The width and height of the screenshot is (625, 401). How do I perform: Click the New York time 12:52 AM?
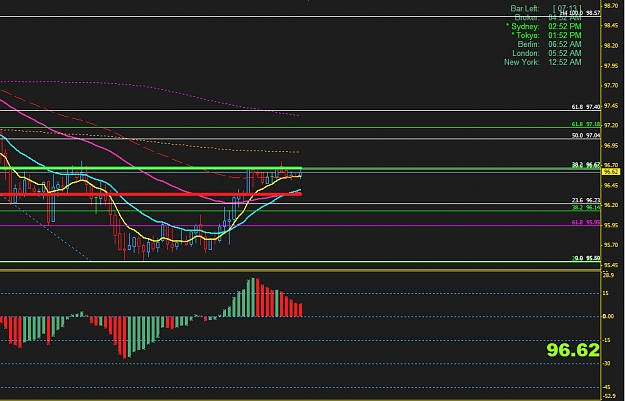point(565,62)
